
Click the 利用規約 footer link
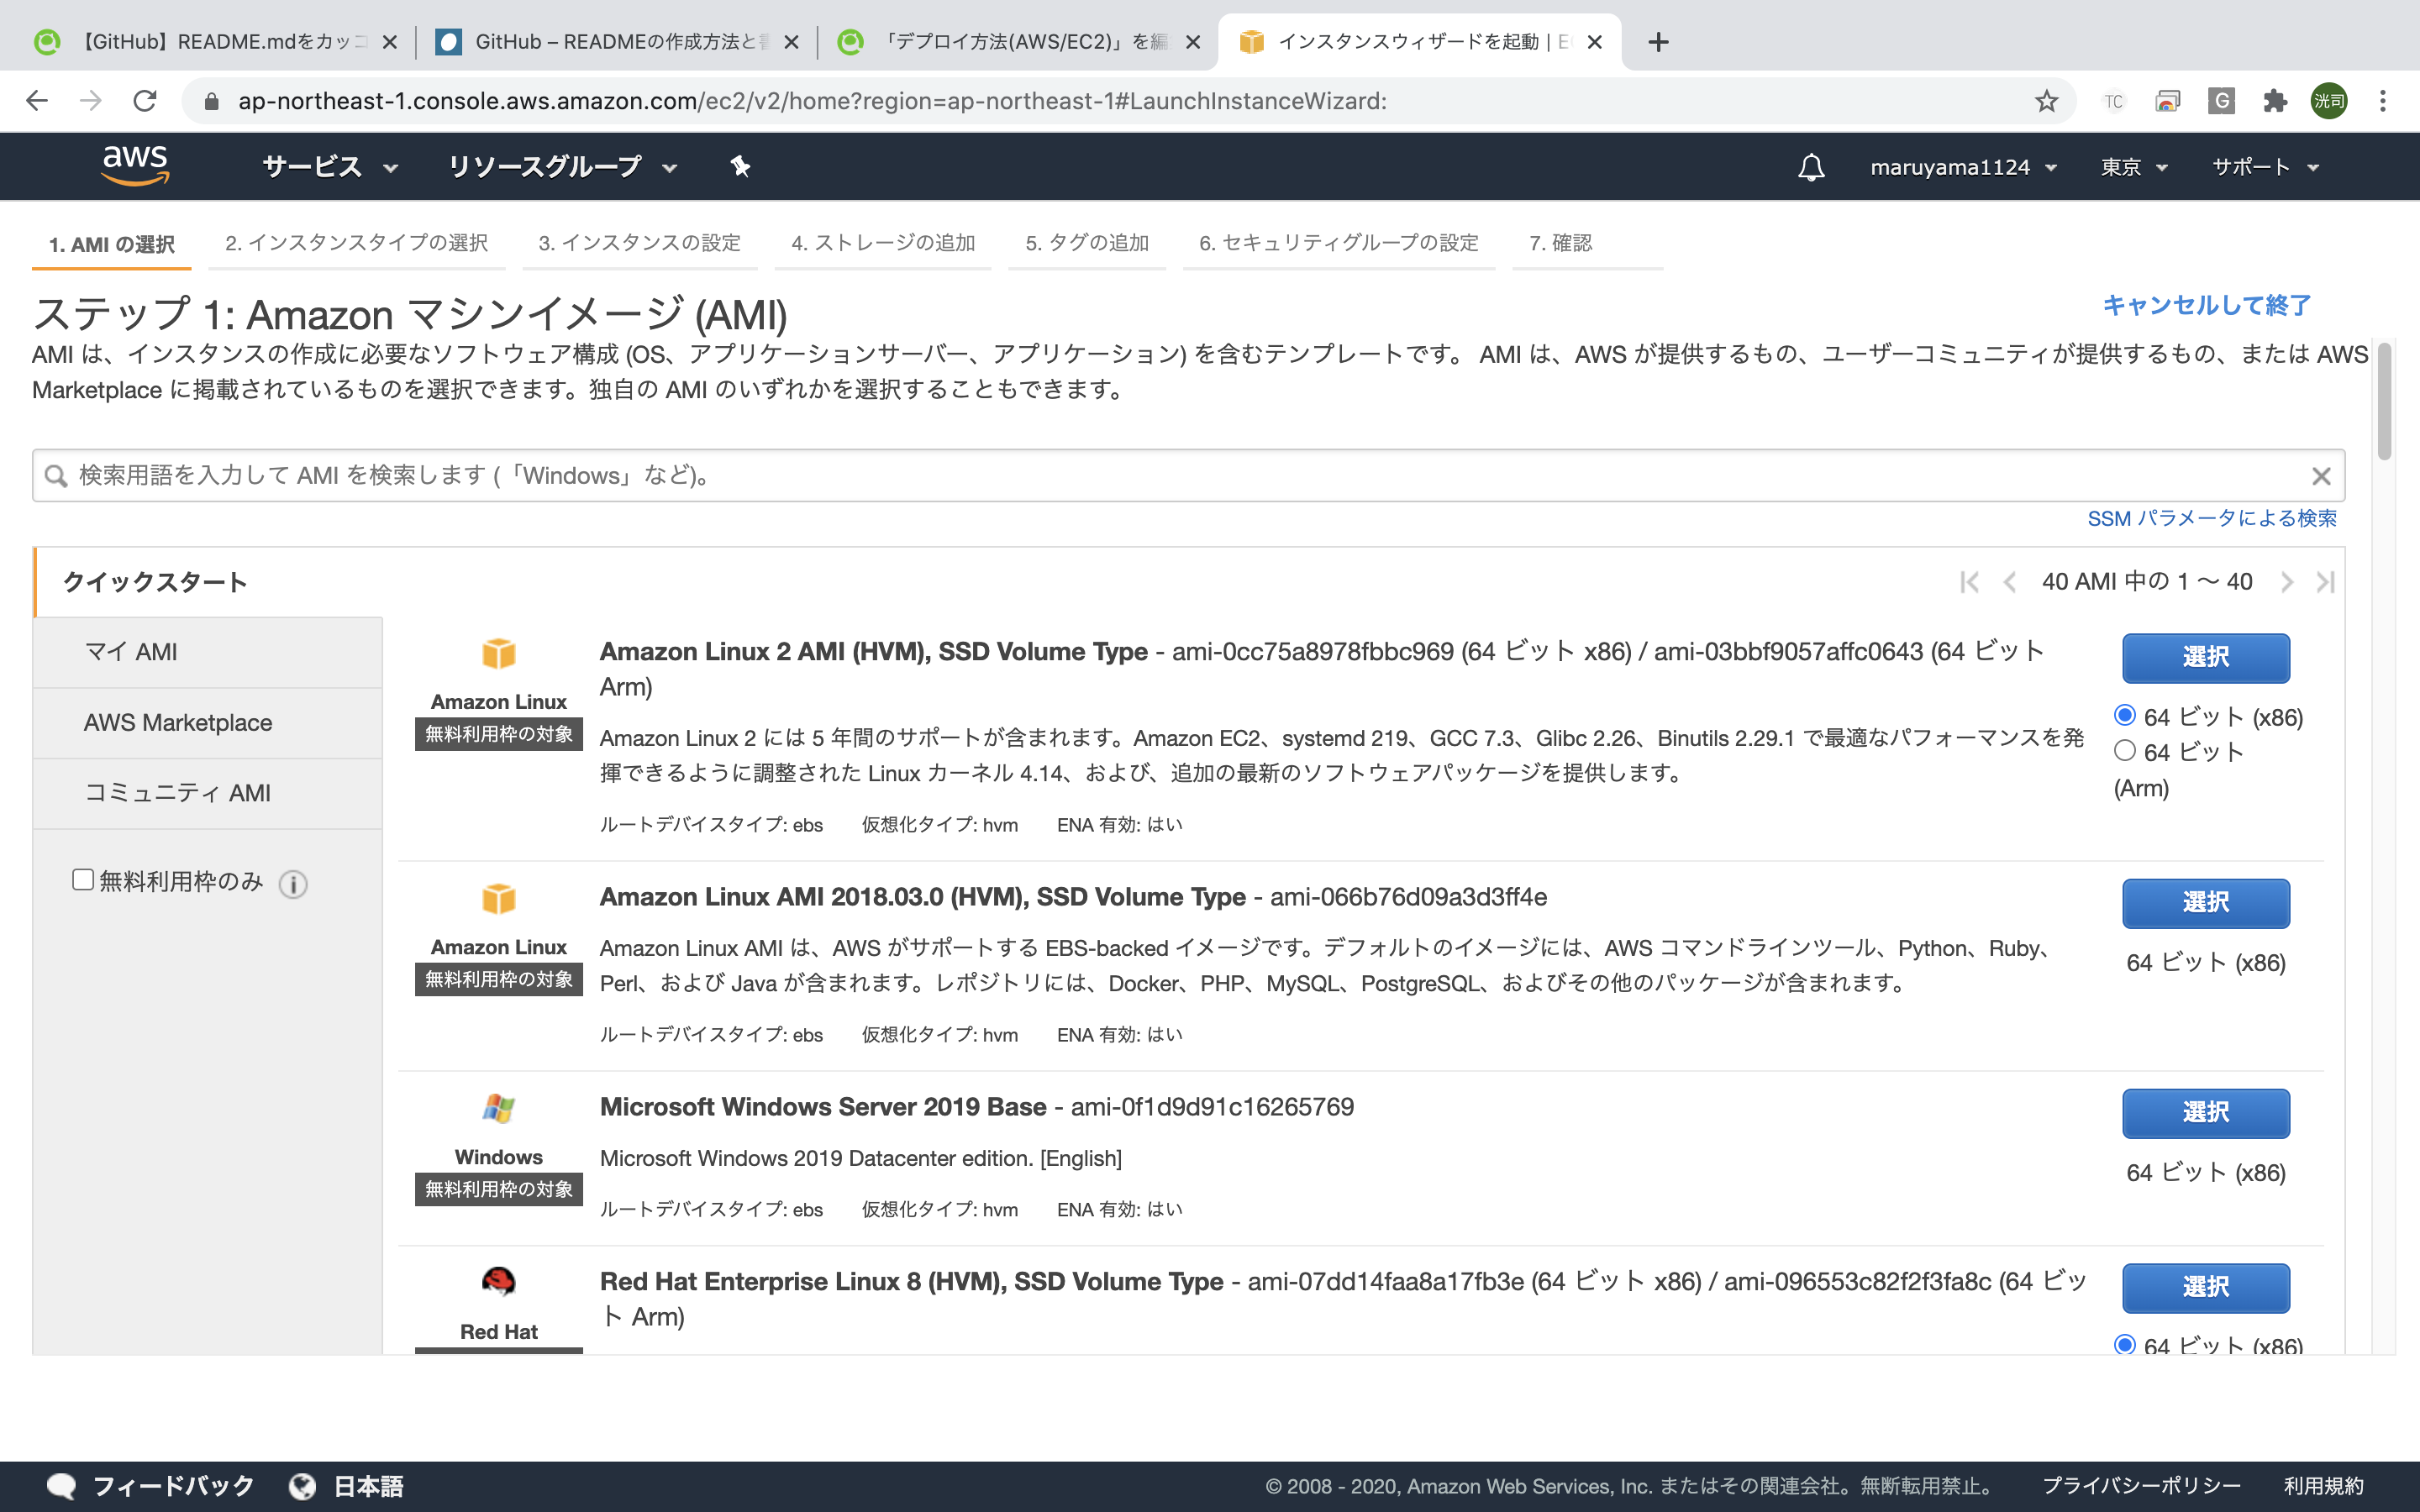pyautogui.click(x=2324, y=1486)
